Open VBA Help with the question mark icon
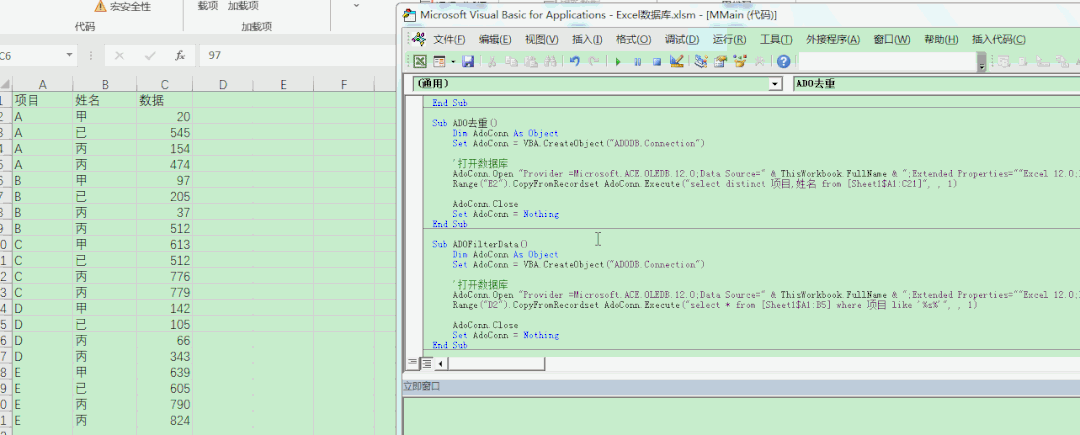The image size is (1080, 435). (783, 62)
